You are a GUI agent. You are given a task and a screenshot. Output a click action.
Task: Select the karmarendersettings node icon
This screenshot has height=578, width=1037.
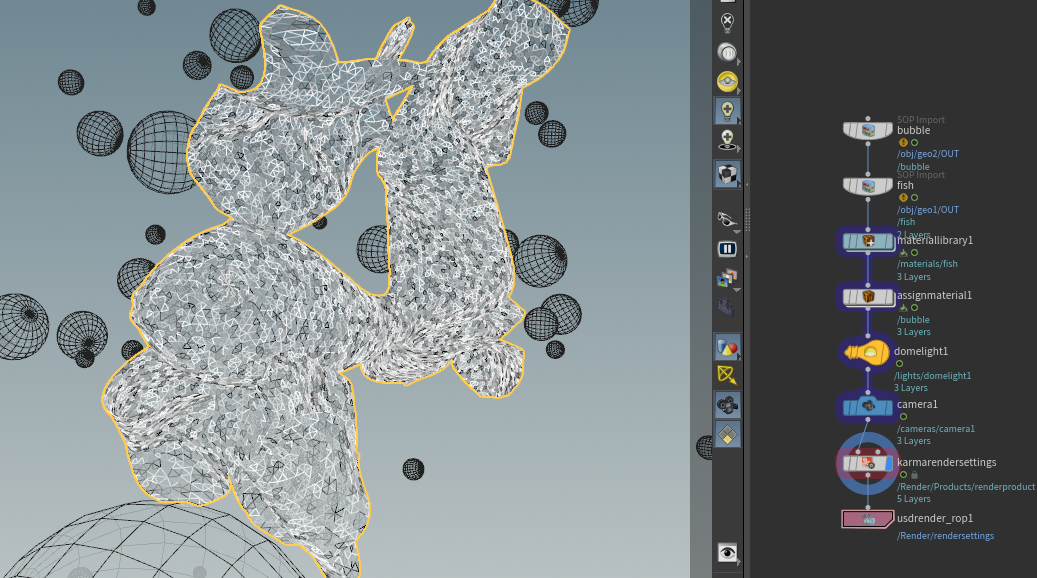pos(868,464)
